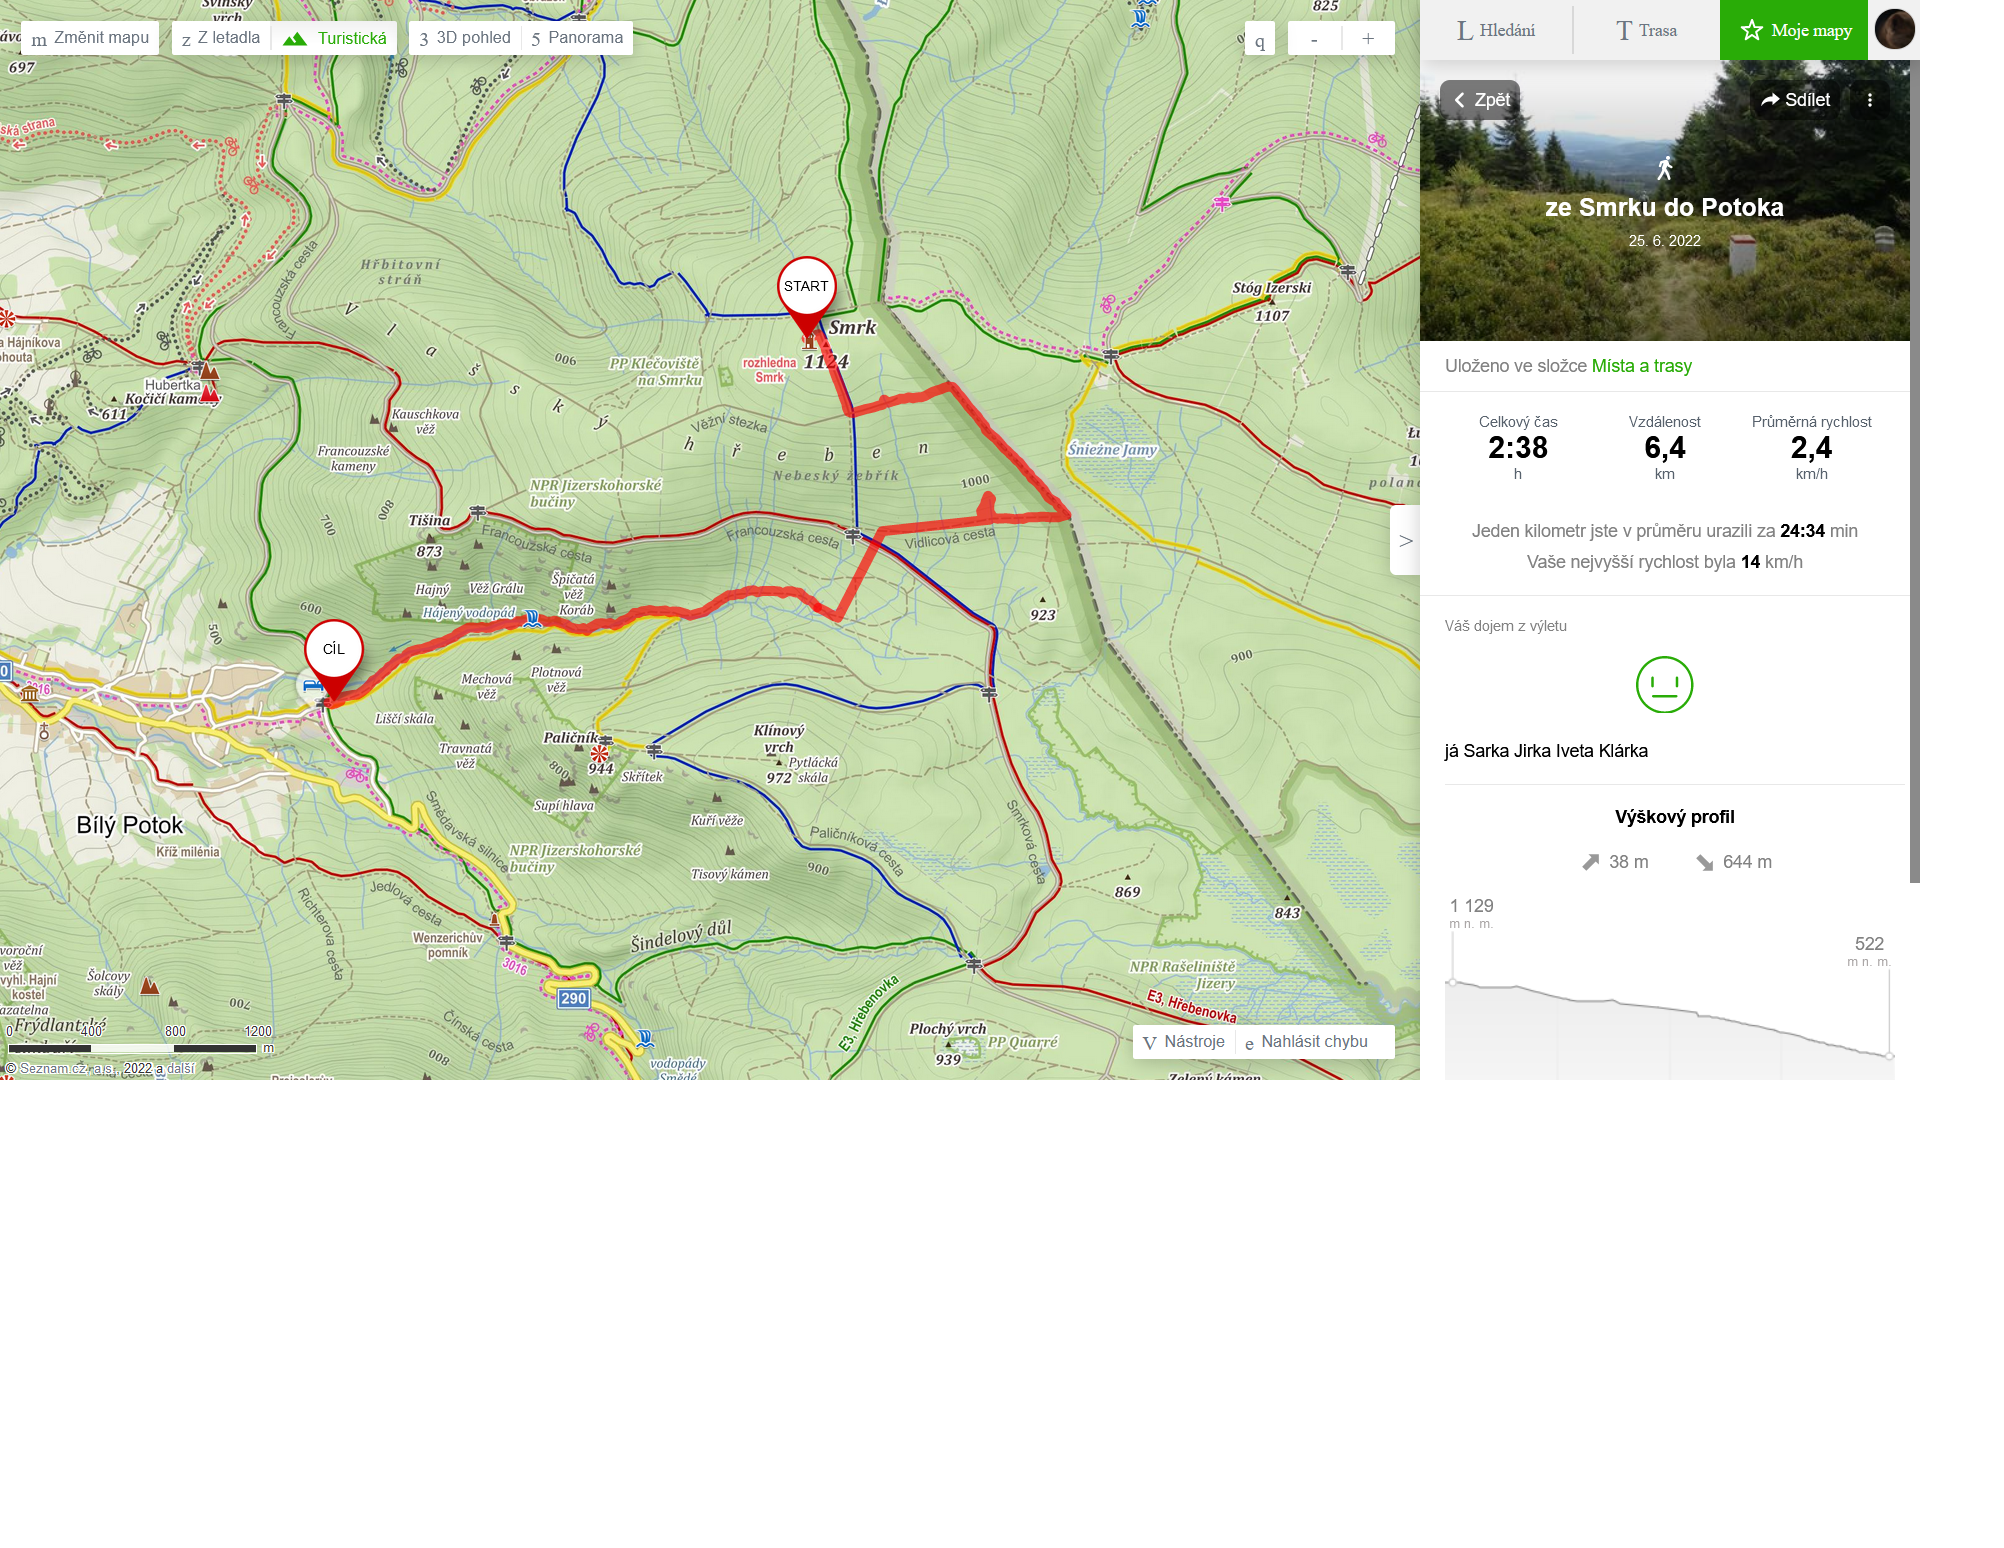Select the Turistická map layer
The width and height of the screenshot is (2004, 1548).
(335, 38)
